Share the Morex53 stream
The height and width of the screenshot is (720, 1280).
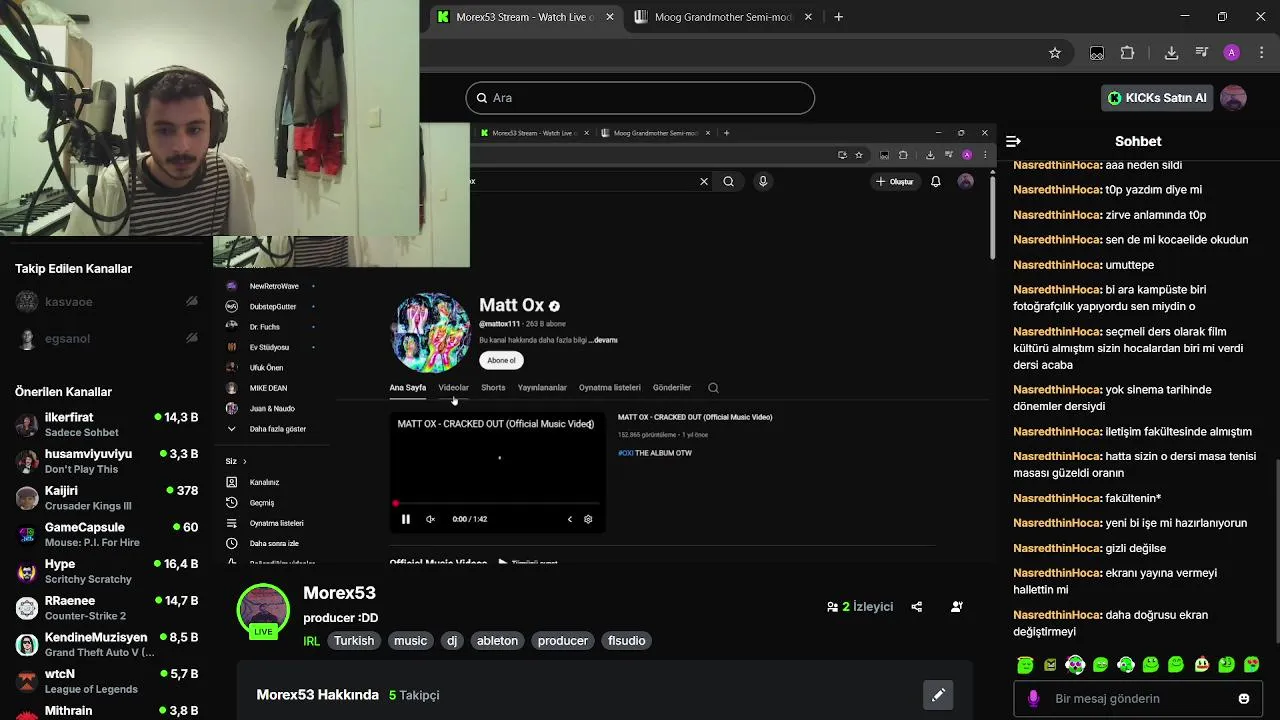(x=916, y=607)
